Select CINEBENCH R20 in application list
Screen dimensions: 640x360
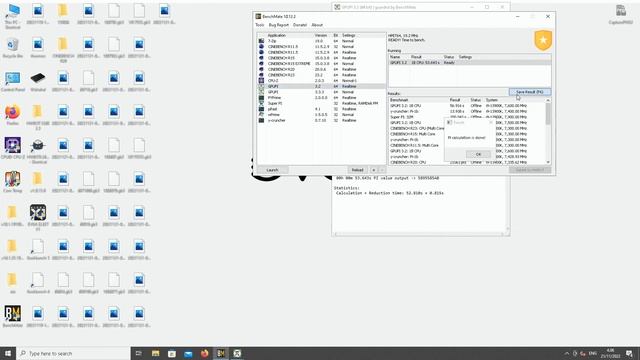point(321,69)
